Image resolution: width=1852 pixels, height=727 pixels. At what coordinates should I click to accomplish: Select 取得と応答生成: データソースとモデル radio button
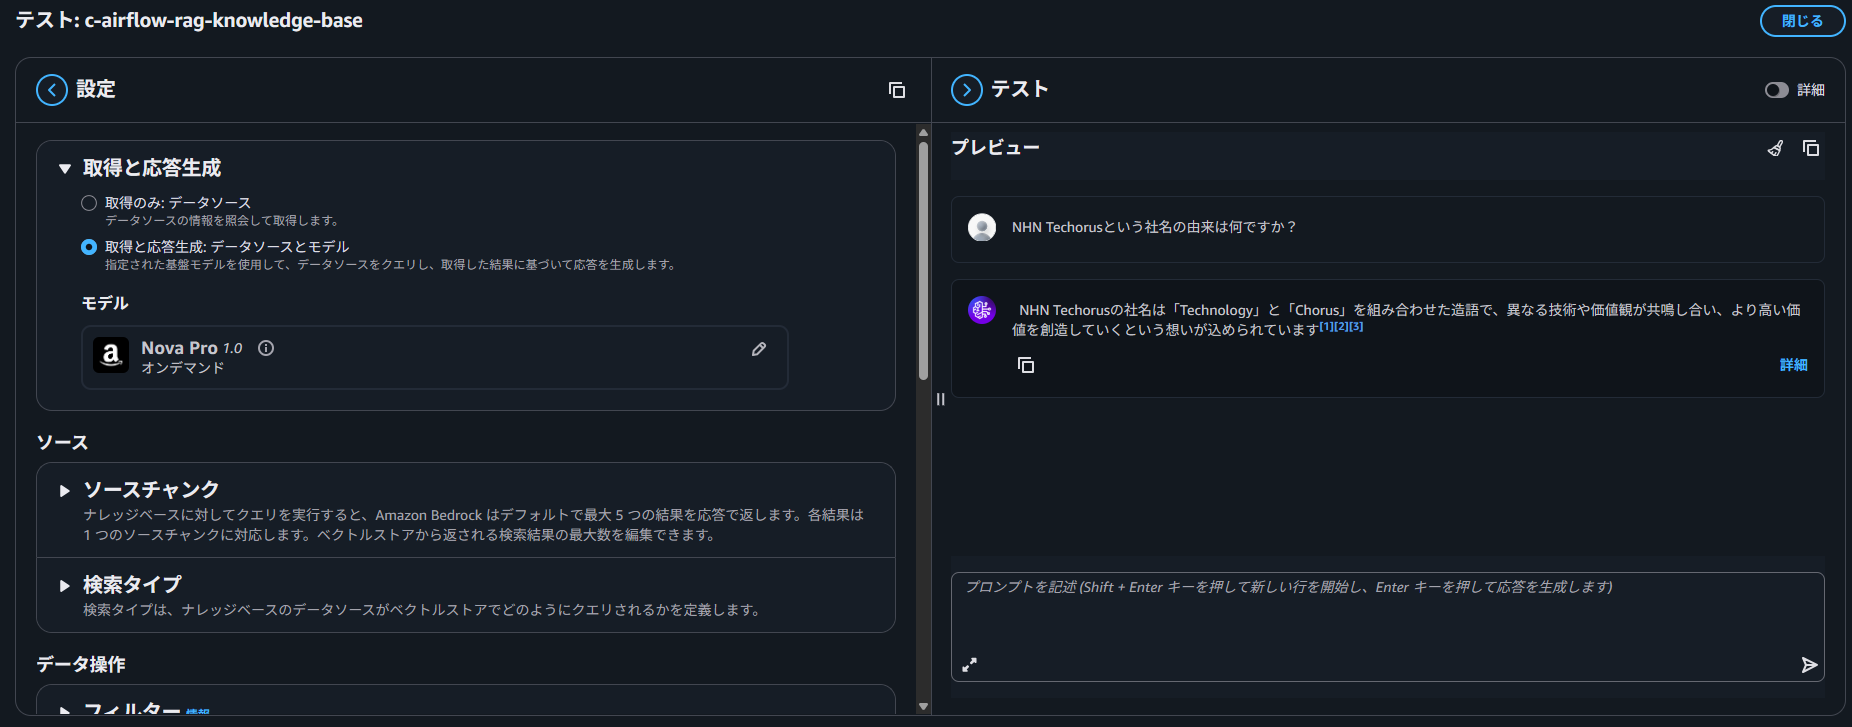(89, 247)
